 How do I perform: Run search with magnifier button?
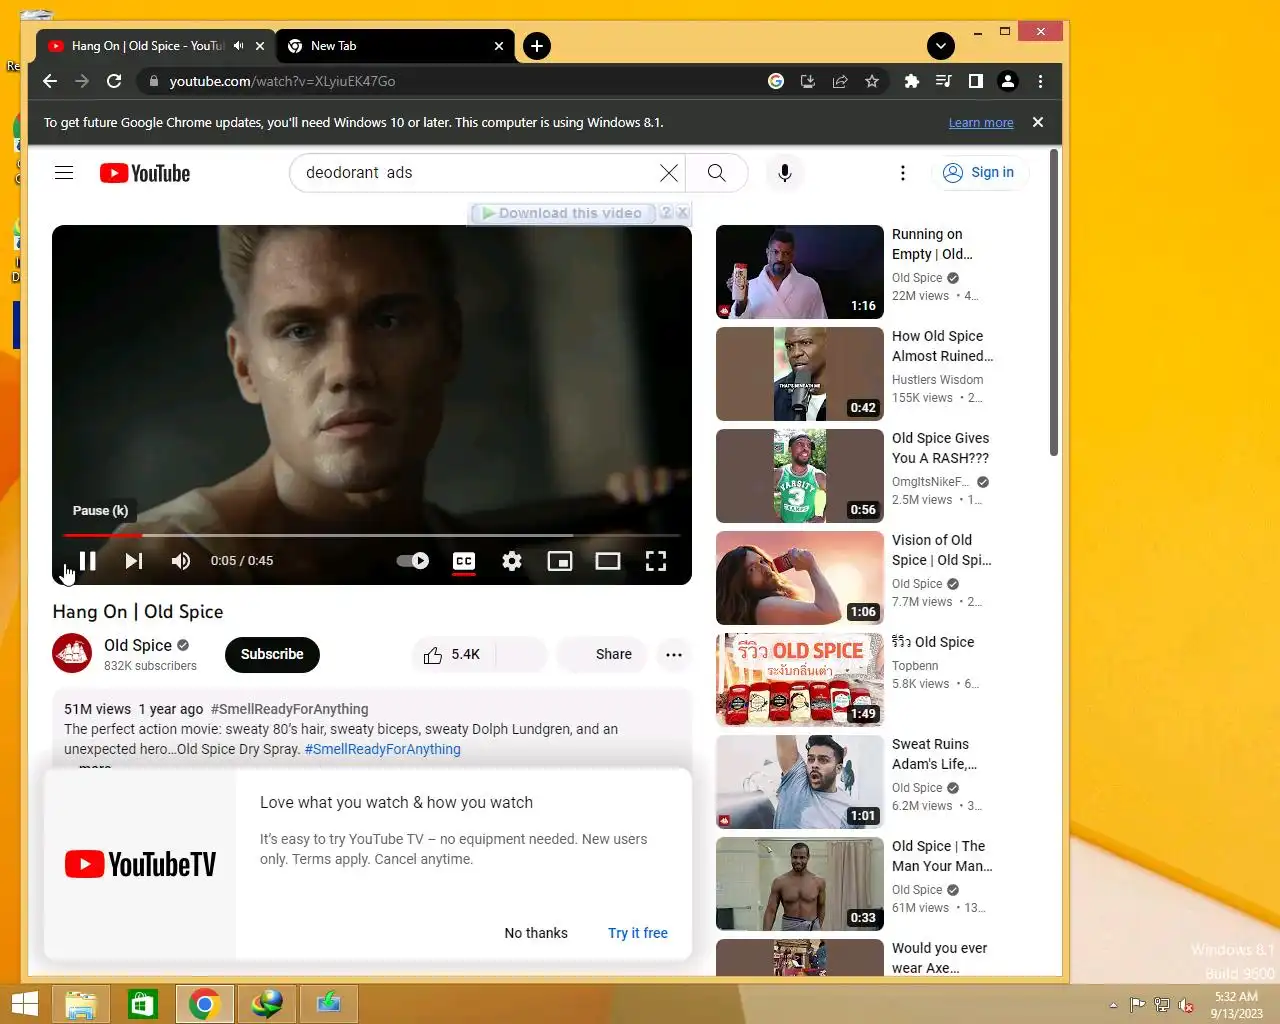coord(717,173)
